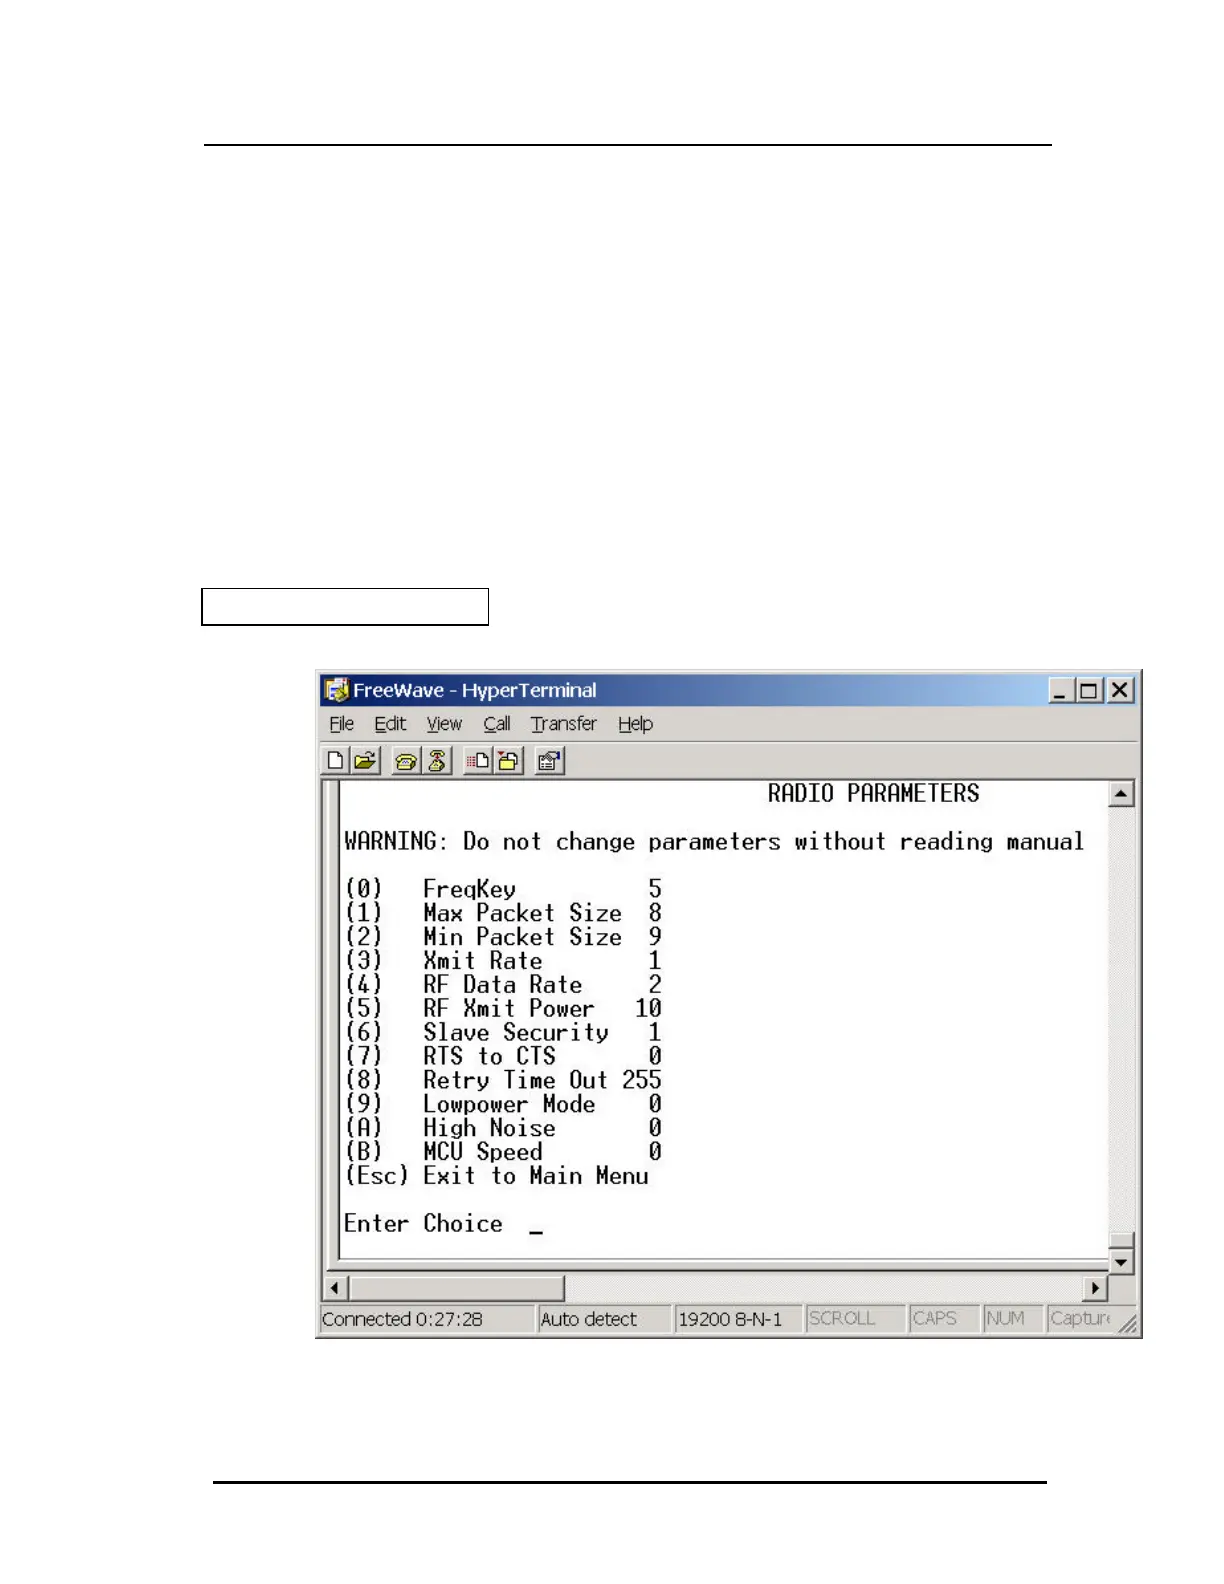Click the Capture status indicator
Image resolution: width=1224 pixels, height=1584 pixels.
(1080, 1319)
